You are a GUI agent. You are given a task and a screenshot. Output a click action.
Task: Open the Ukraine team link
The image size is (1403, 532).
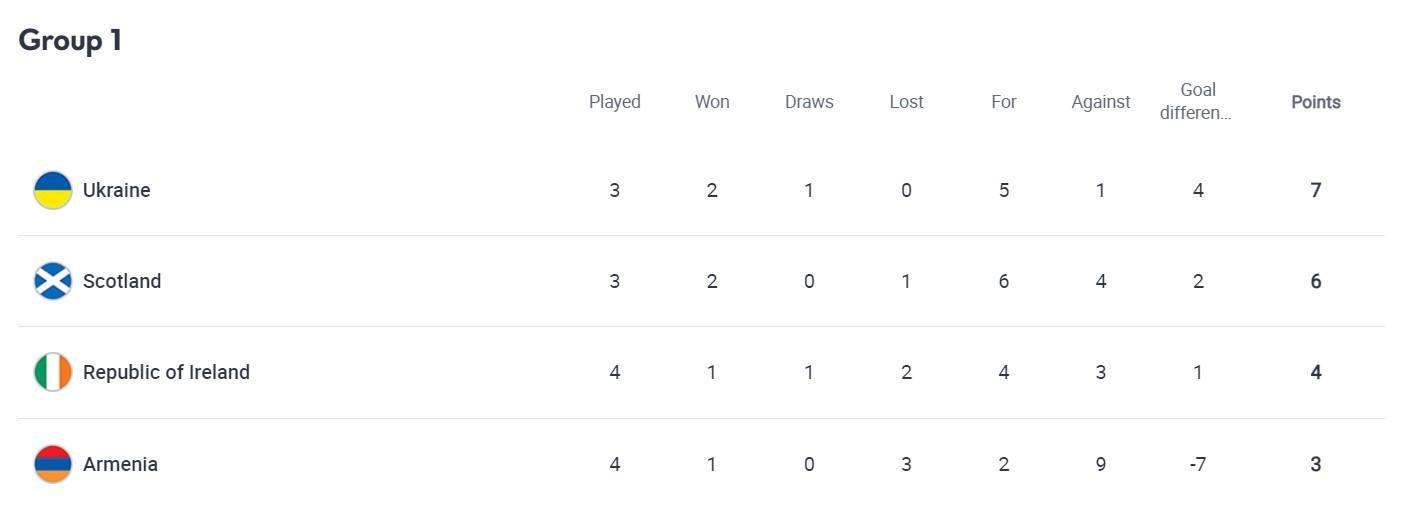tap(116, 190)
